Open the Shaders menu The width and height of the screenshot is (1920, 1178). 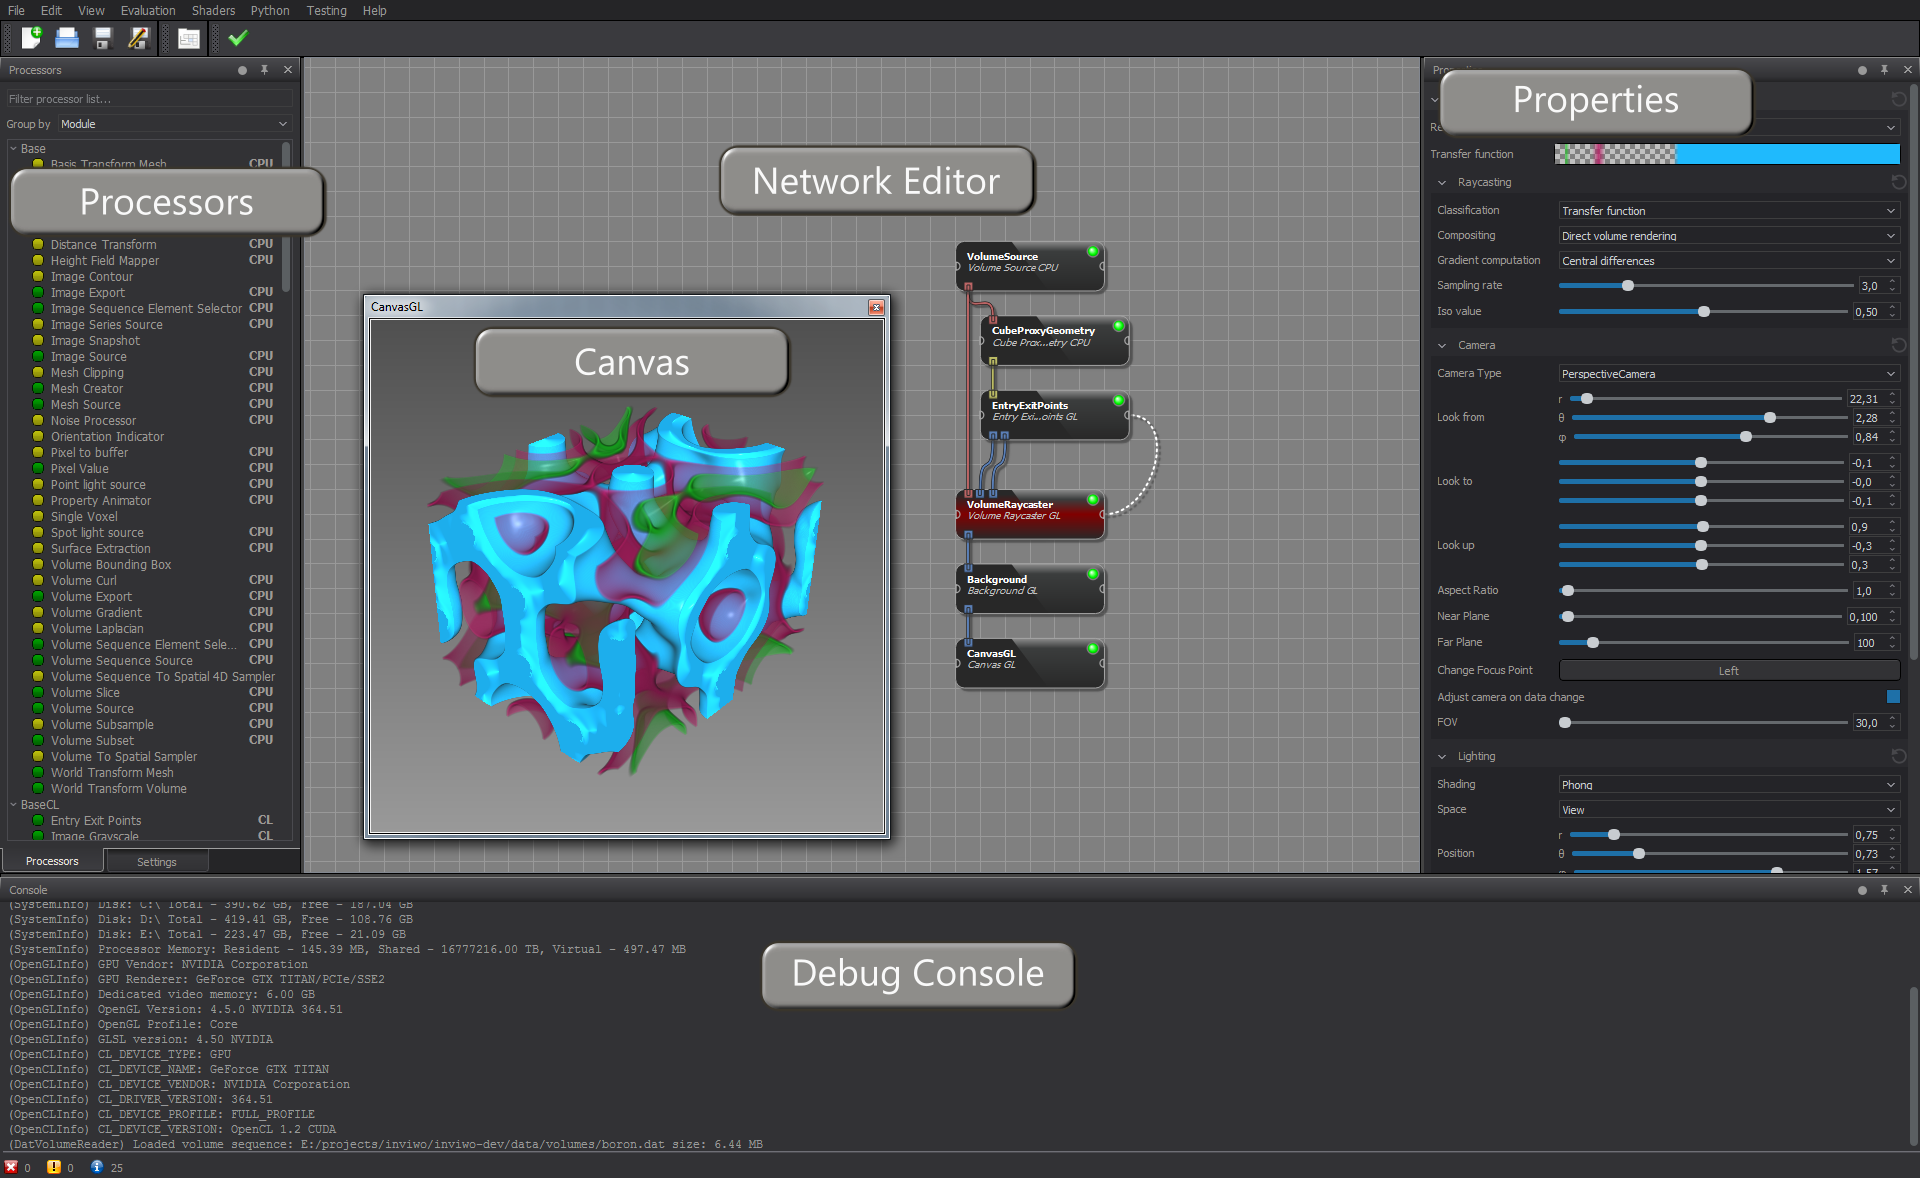click(213, 10)
